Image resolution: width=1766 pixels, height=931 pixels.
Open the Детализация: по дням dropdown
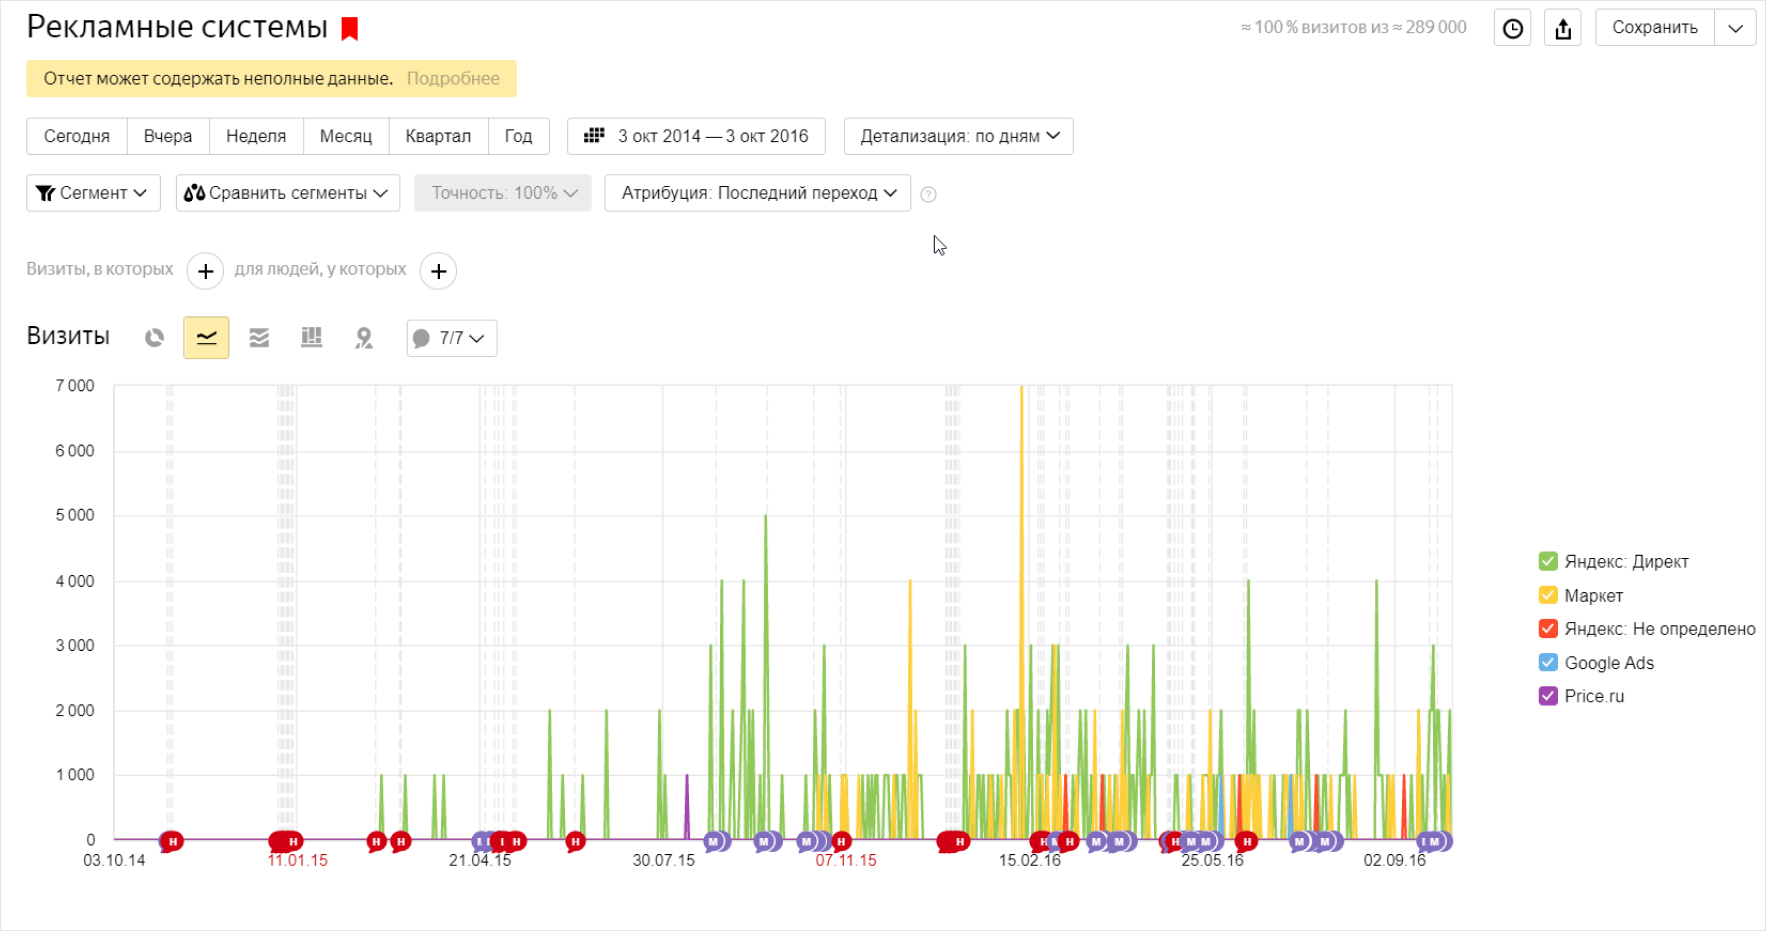pos(958,136)
